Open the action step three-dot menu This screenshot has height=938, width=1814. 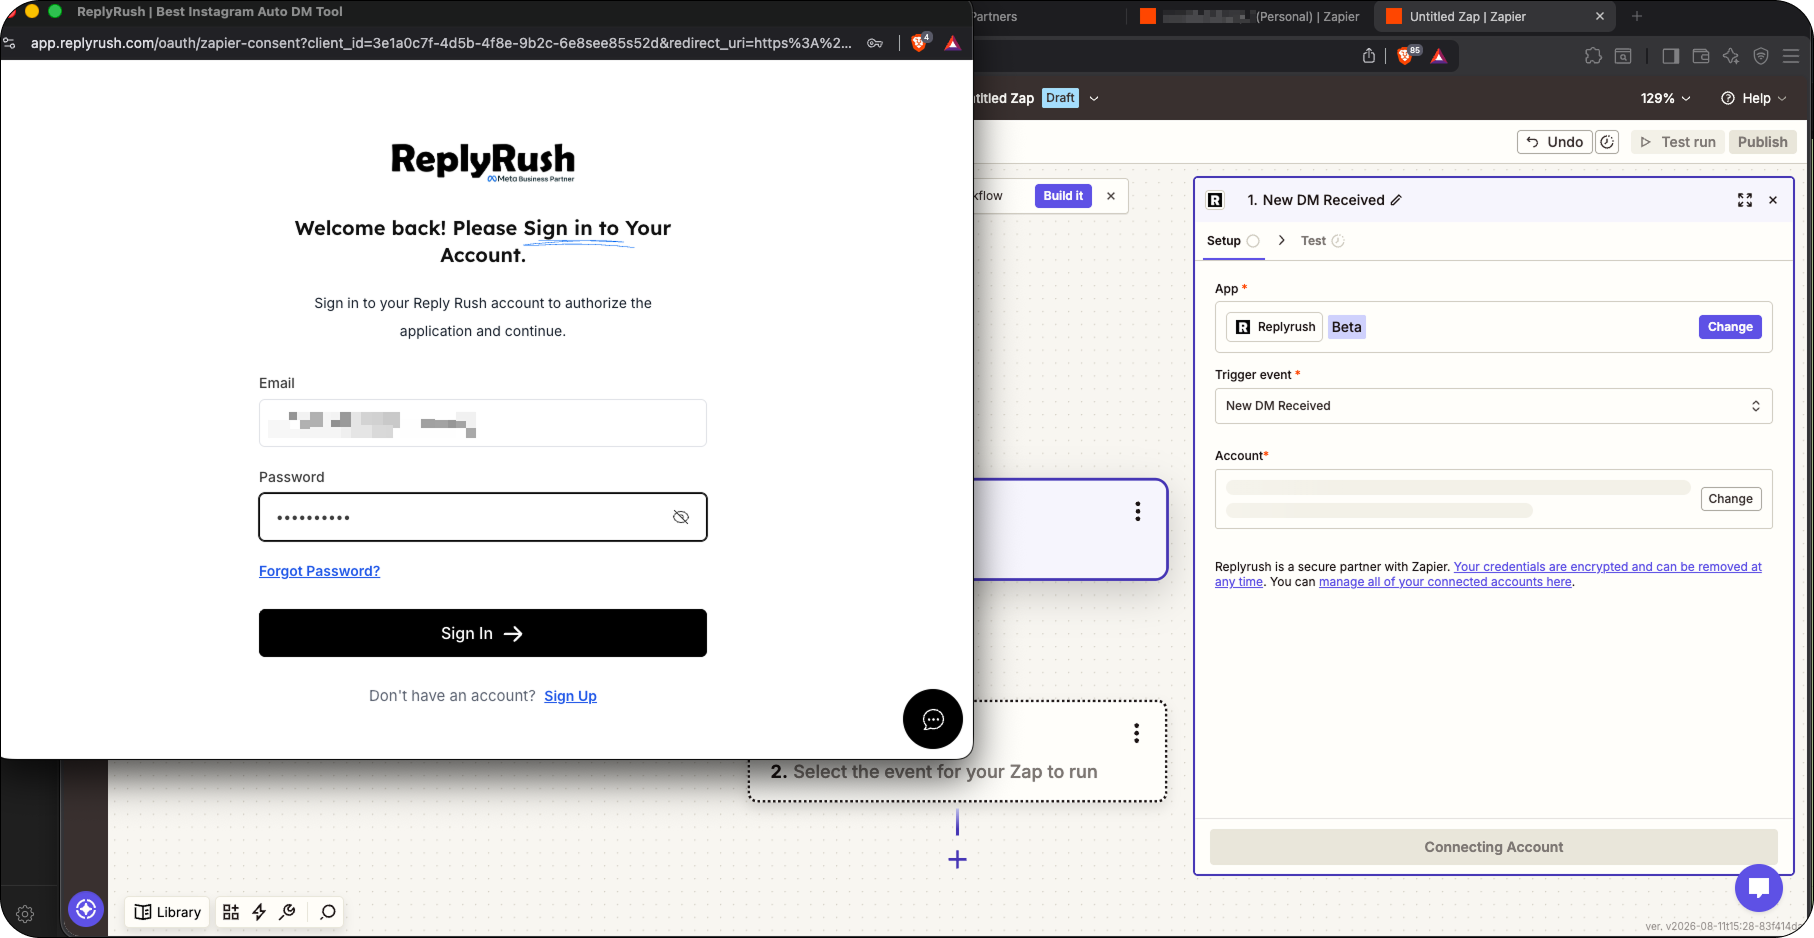pyautogui.click(x=1137, y=733)
